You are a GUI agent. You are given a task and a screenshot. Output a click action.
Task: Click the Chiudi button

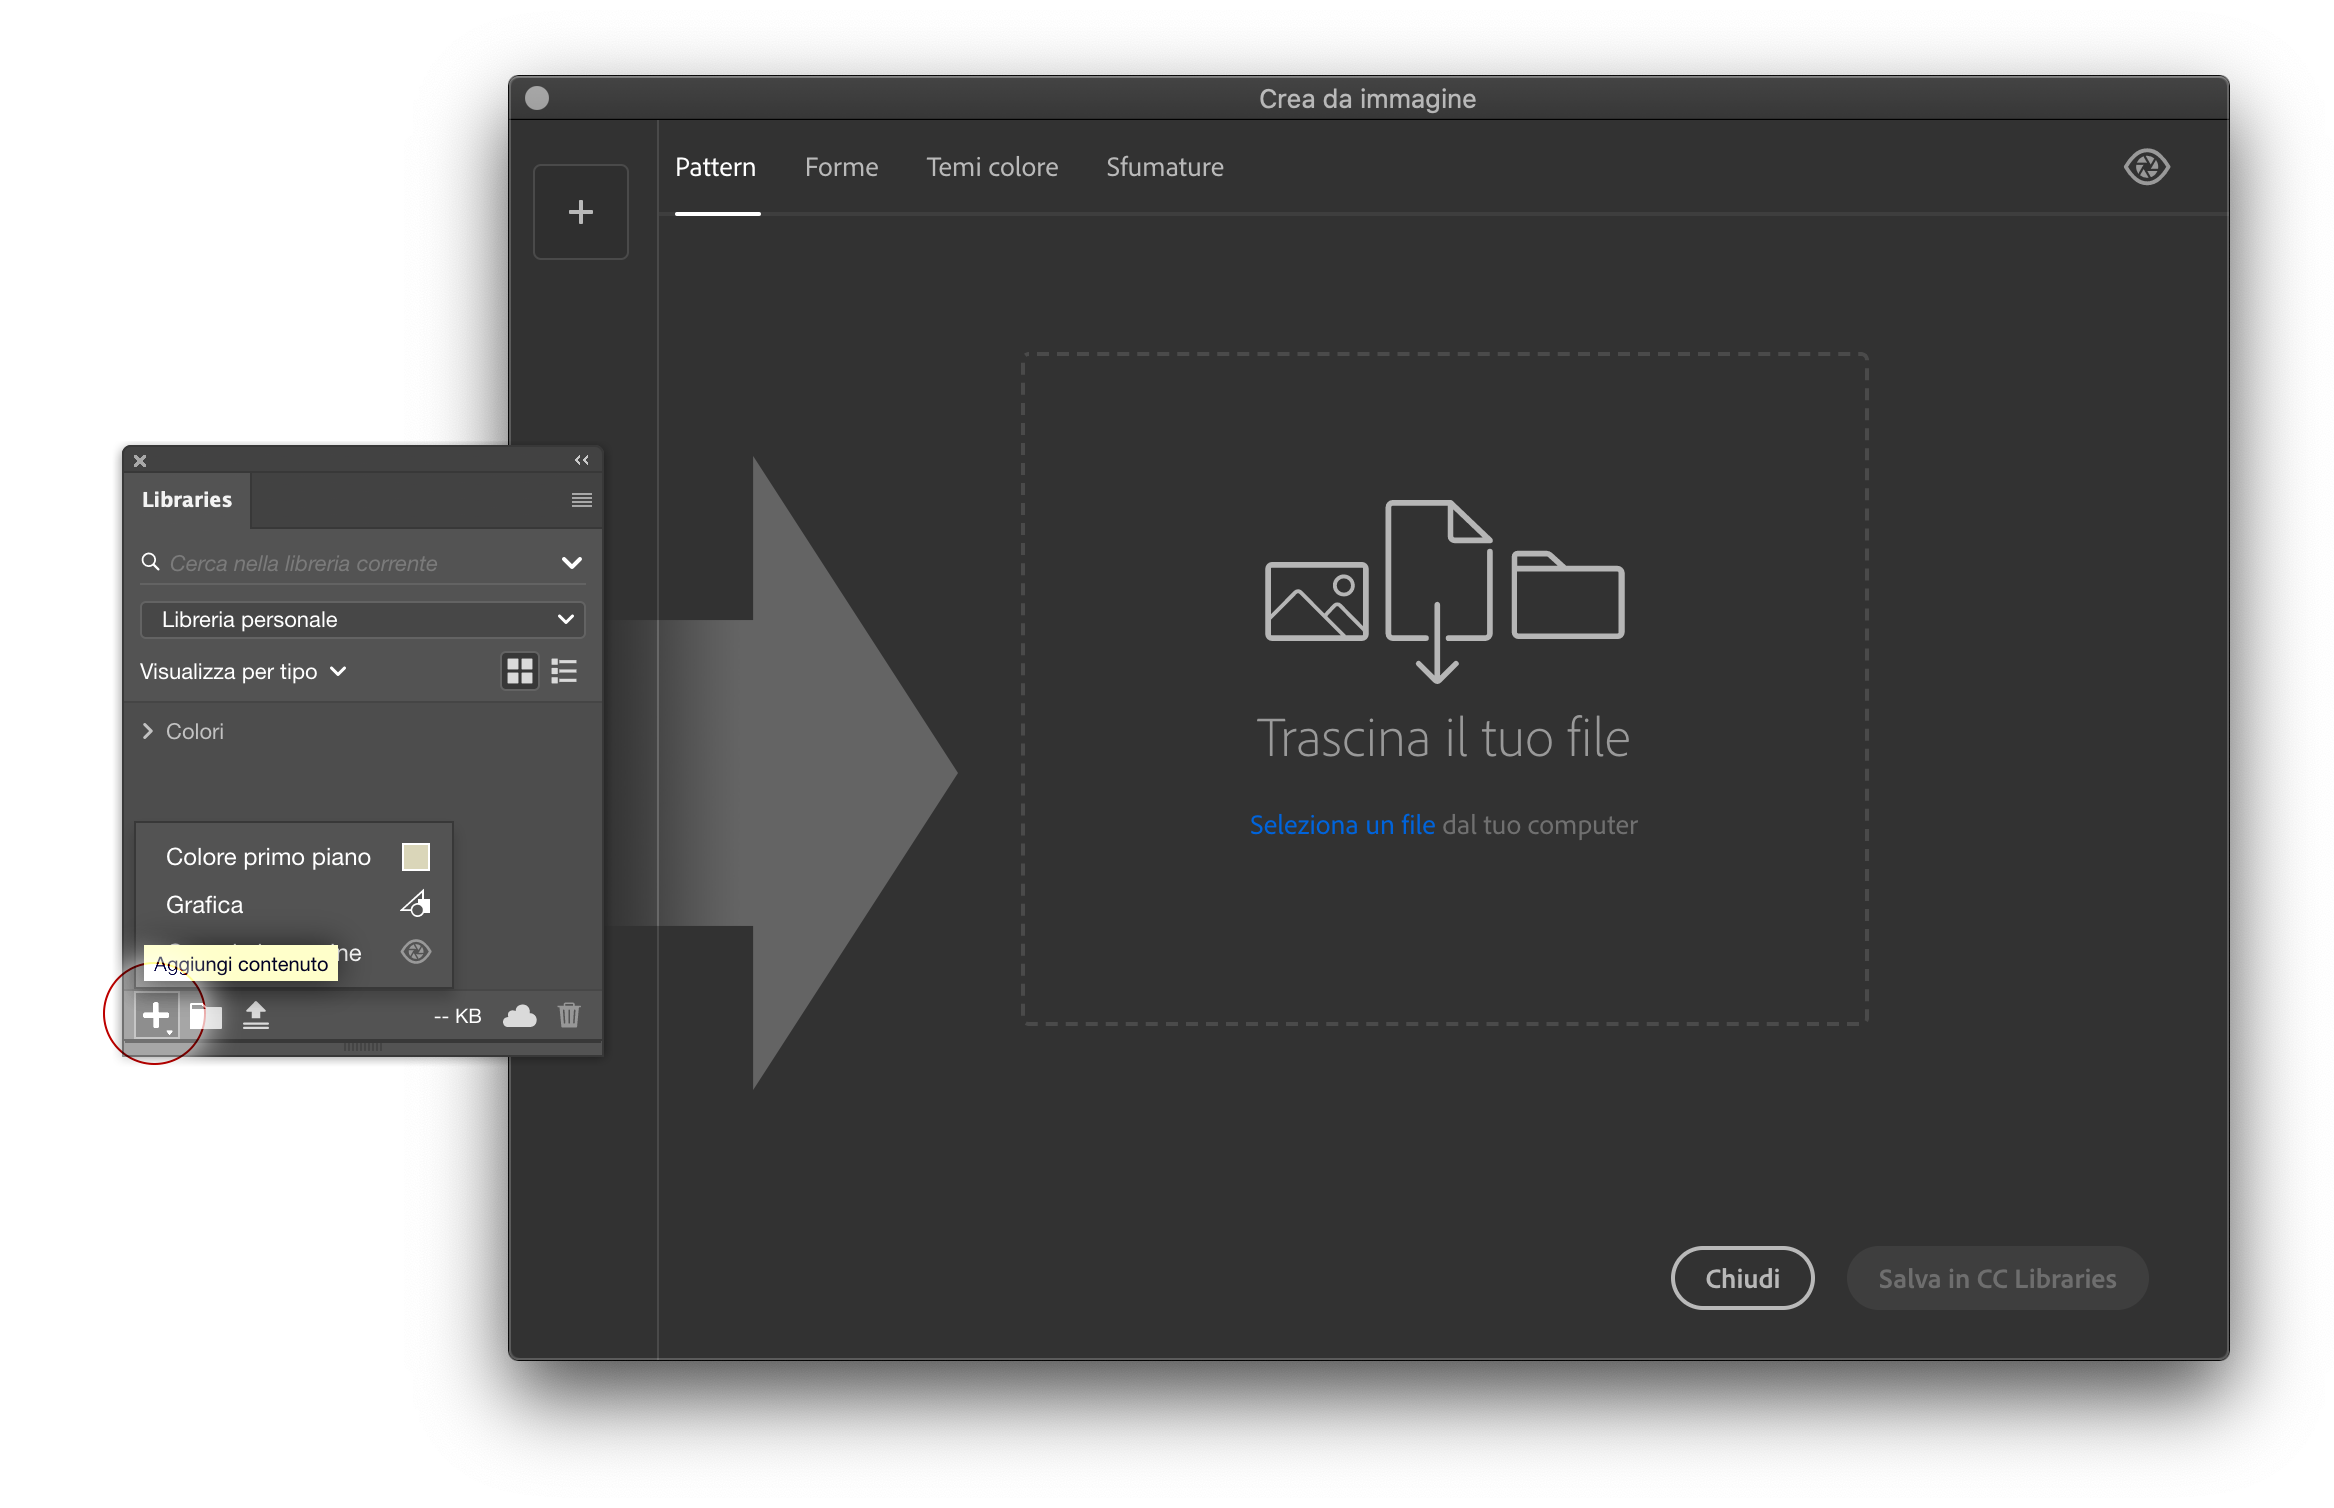click(x=1741, y=1278)
